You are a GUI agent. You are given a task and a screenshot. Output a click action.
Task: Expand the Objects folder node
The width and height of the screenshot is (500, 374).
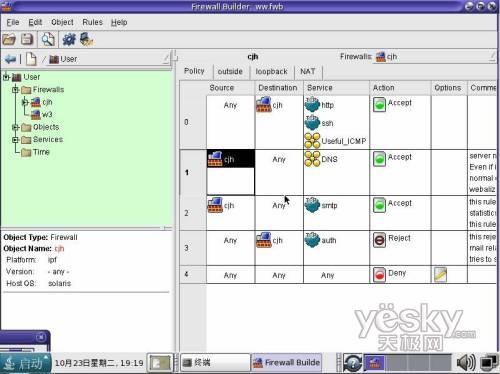[15, 127]
